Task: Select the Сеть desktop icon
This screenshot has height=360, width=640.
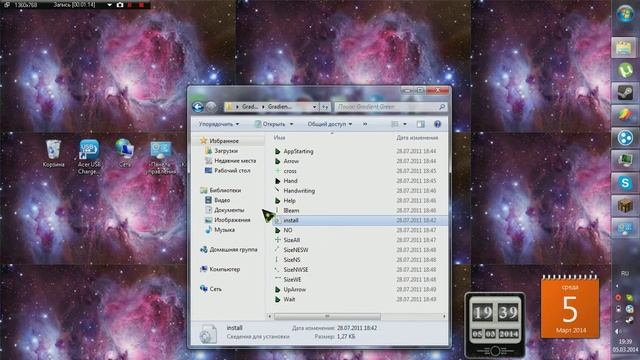Action: (x=124, y=153)
